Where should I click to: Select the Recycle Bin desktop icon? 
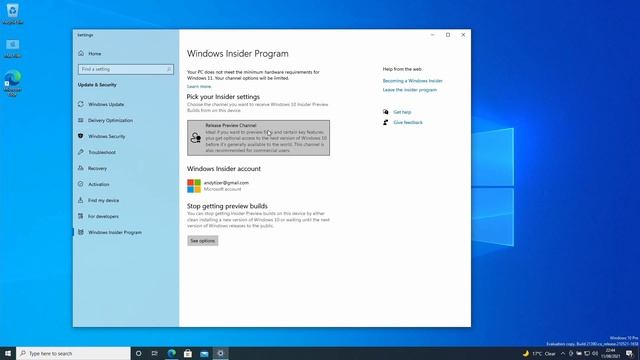pos(13,13)
